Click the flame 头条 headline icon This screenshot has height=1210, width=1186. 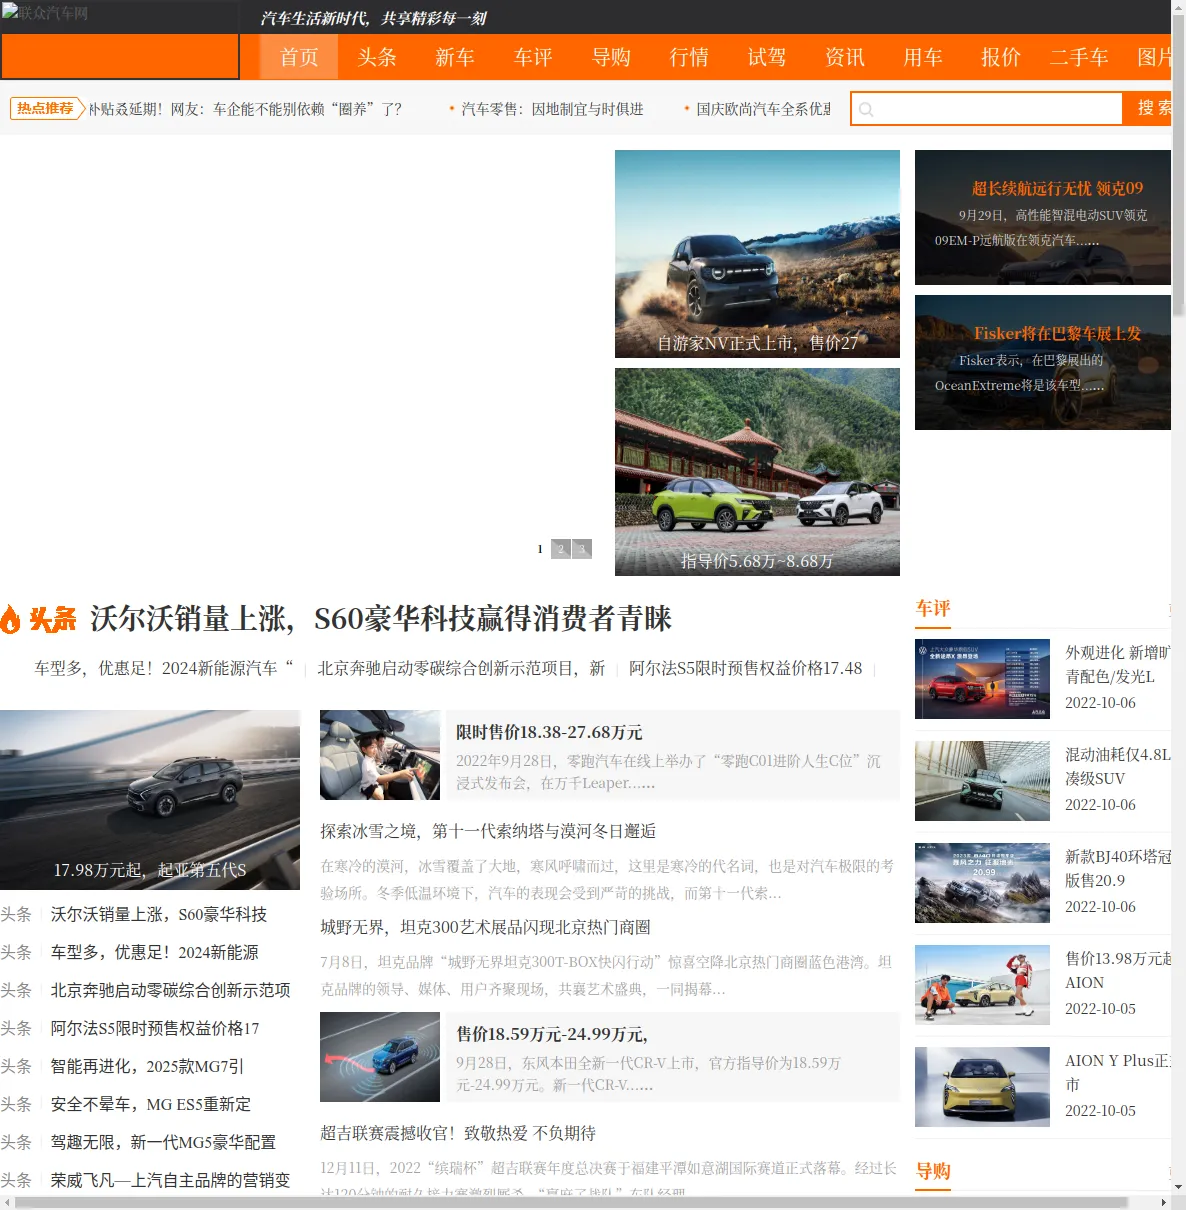39,619
